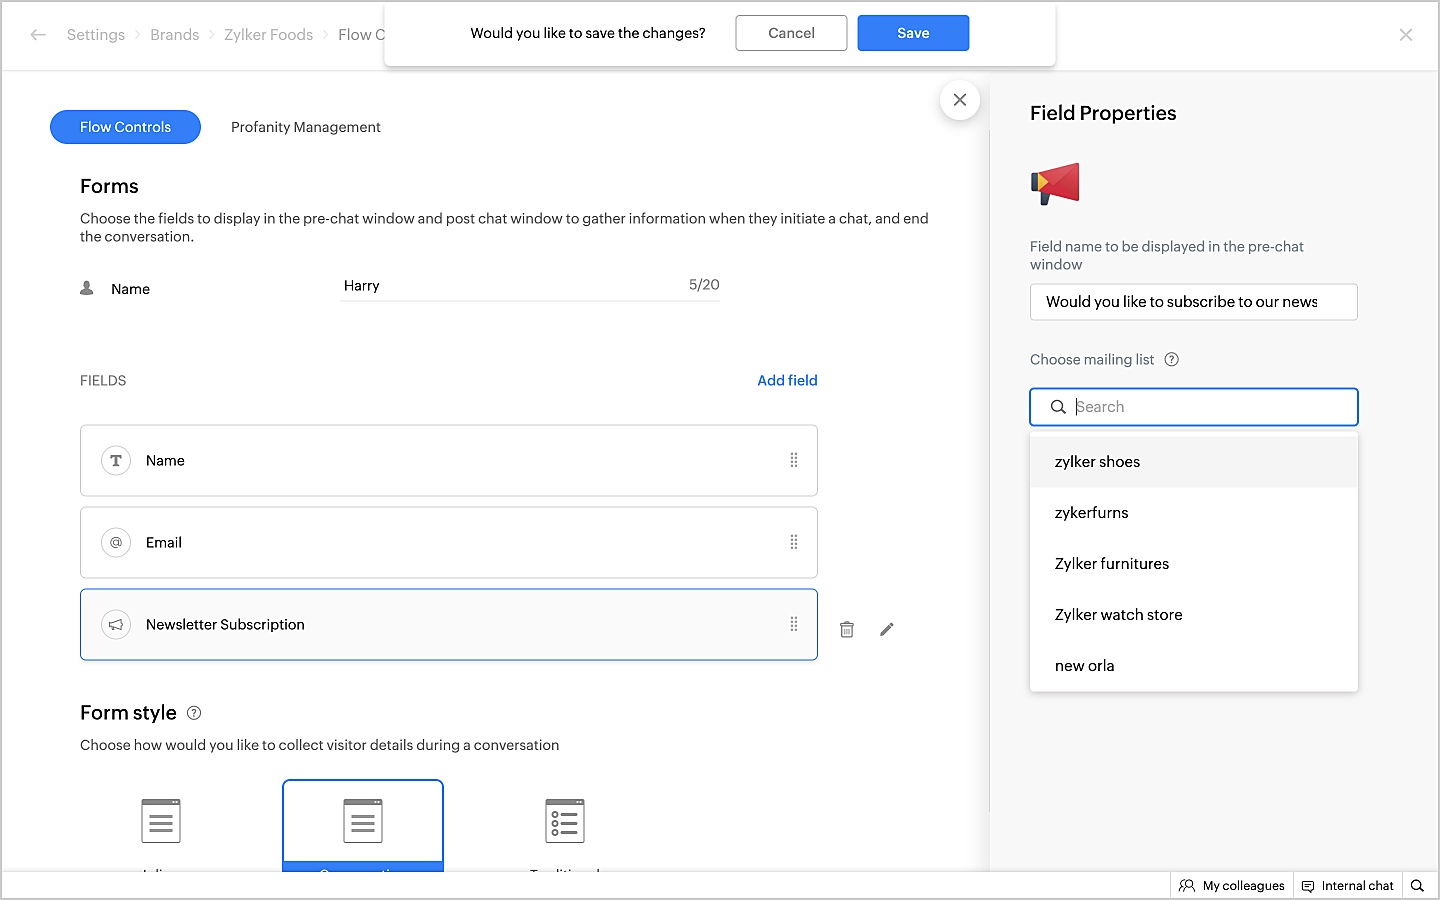1440x900 pixels.
Task: Click the drag handle on Email field
Action: click(794, 542)
